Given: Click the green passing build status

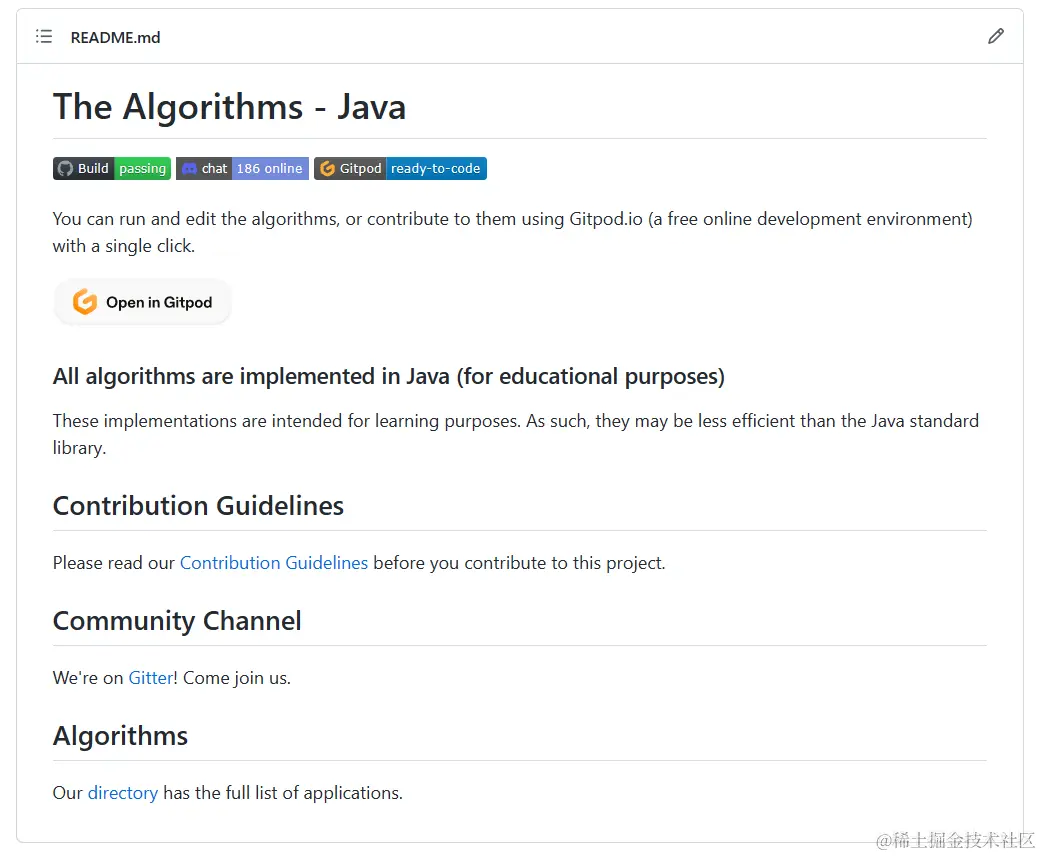Looking at the screenshot, I should [x=143, y=169].
